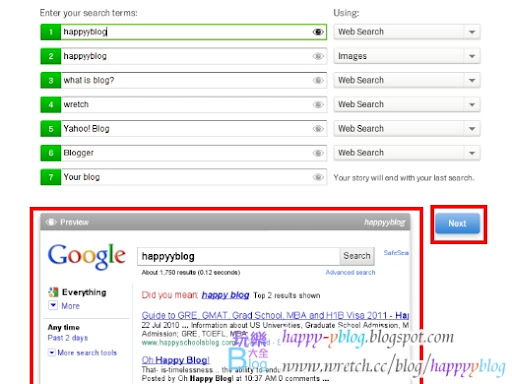
Task: Click the Google Search button in preview
Action: pyautogui.click(x=357, y=256)
